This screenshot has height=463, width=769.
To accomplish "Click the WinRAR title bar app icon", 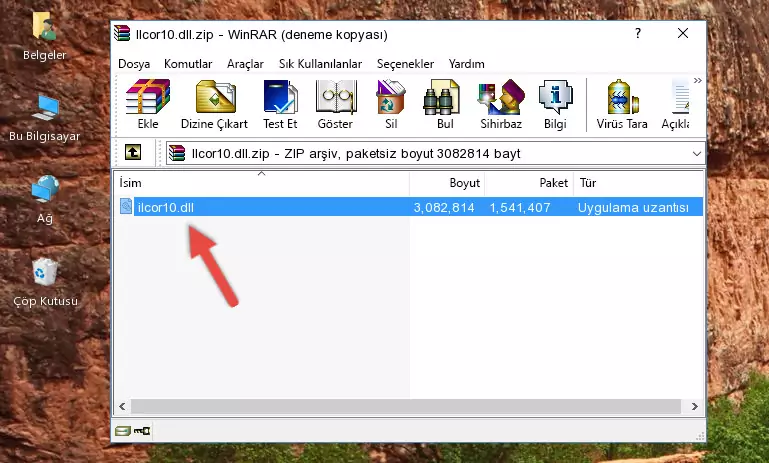I will click(123, 34).
